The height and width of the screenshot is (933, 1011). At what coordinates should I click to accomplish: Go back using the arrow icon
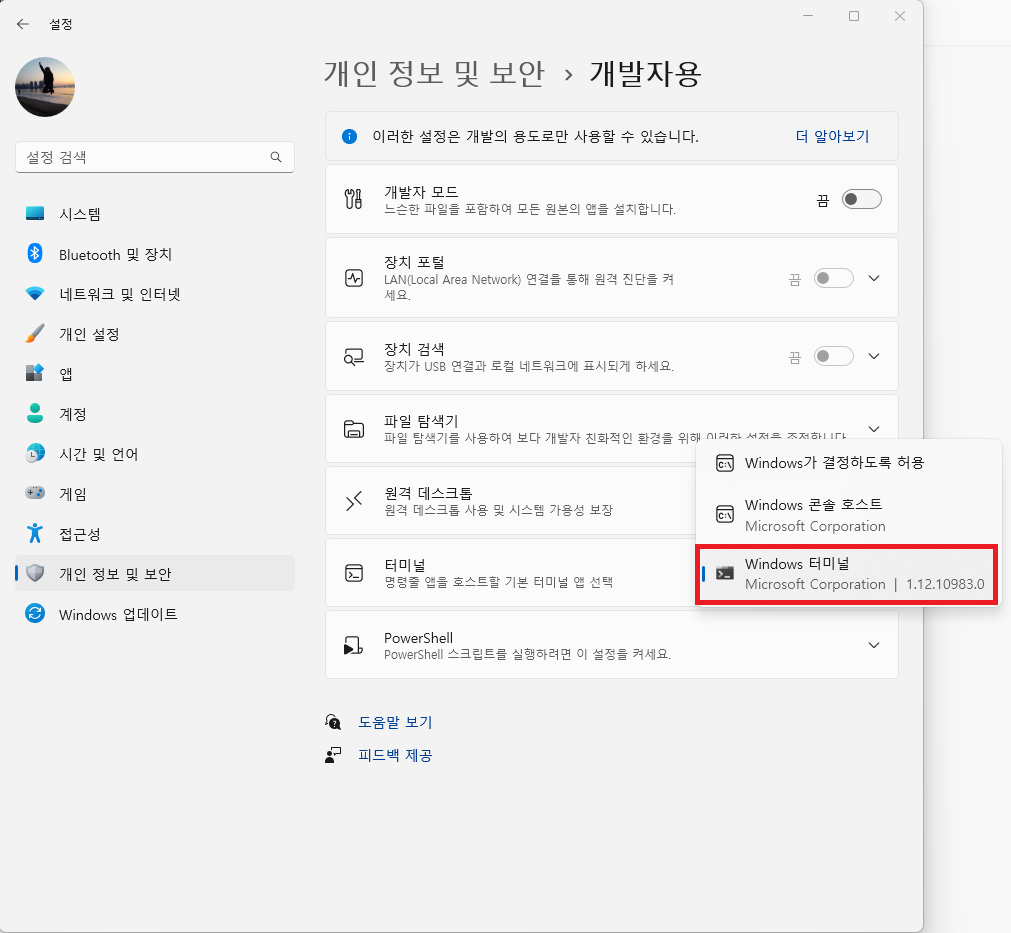point(23,24)
